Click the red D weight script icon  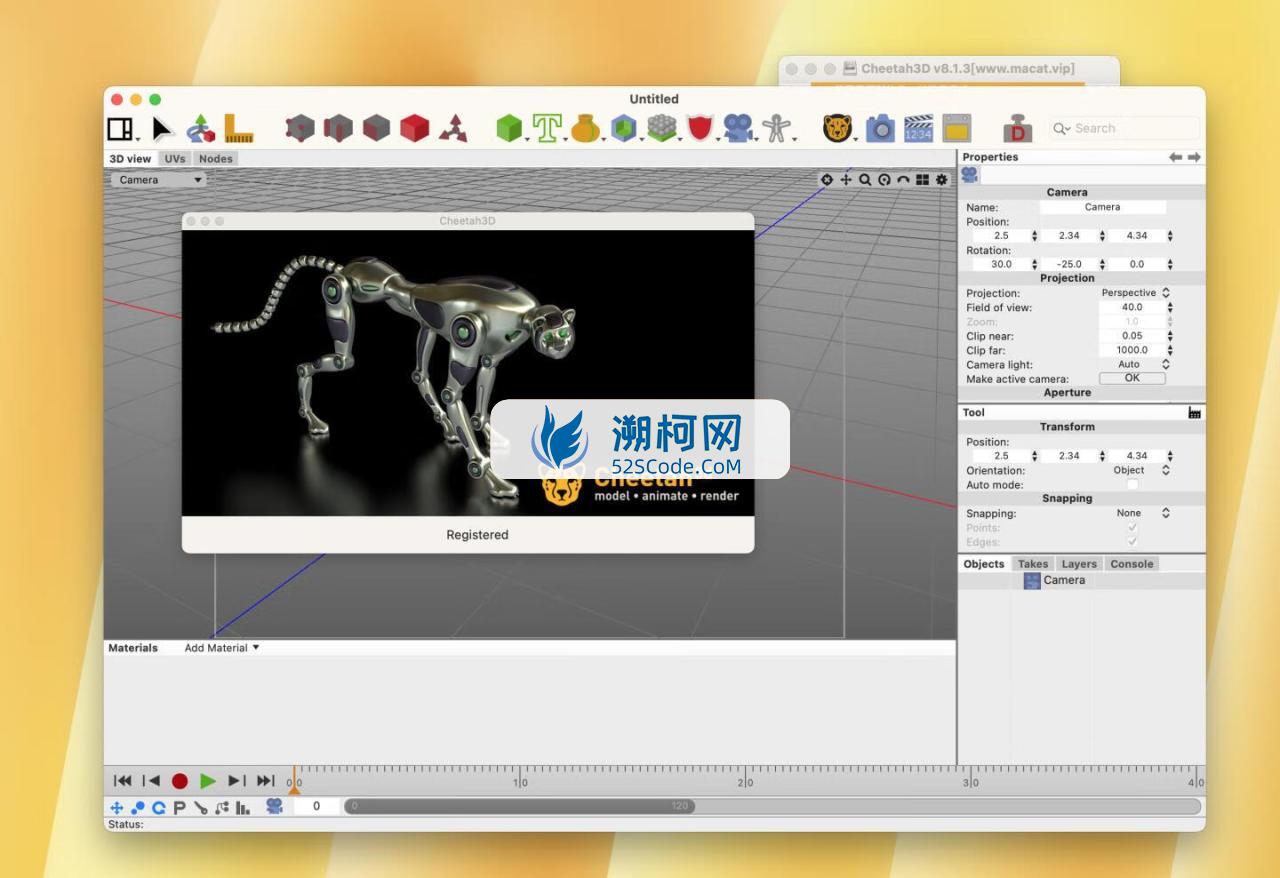[1018, 128]
